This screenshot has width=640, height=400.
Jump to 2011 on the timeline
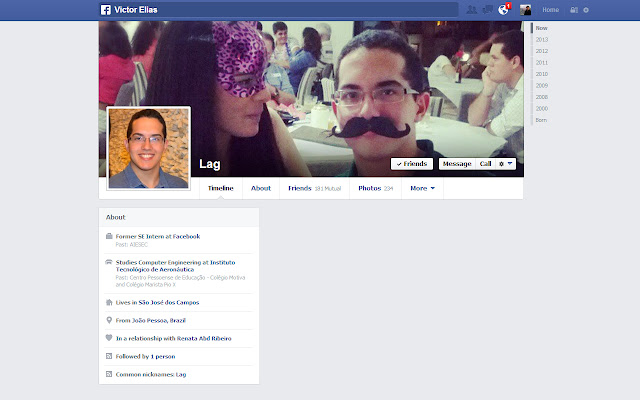click(x=542, y=62)
